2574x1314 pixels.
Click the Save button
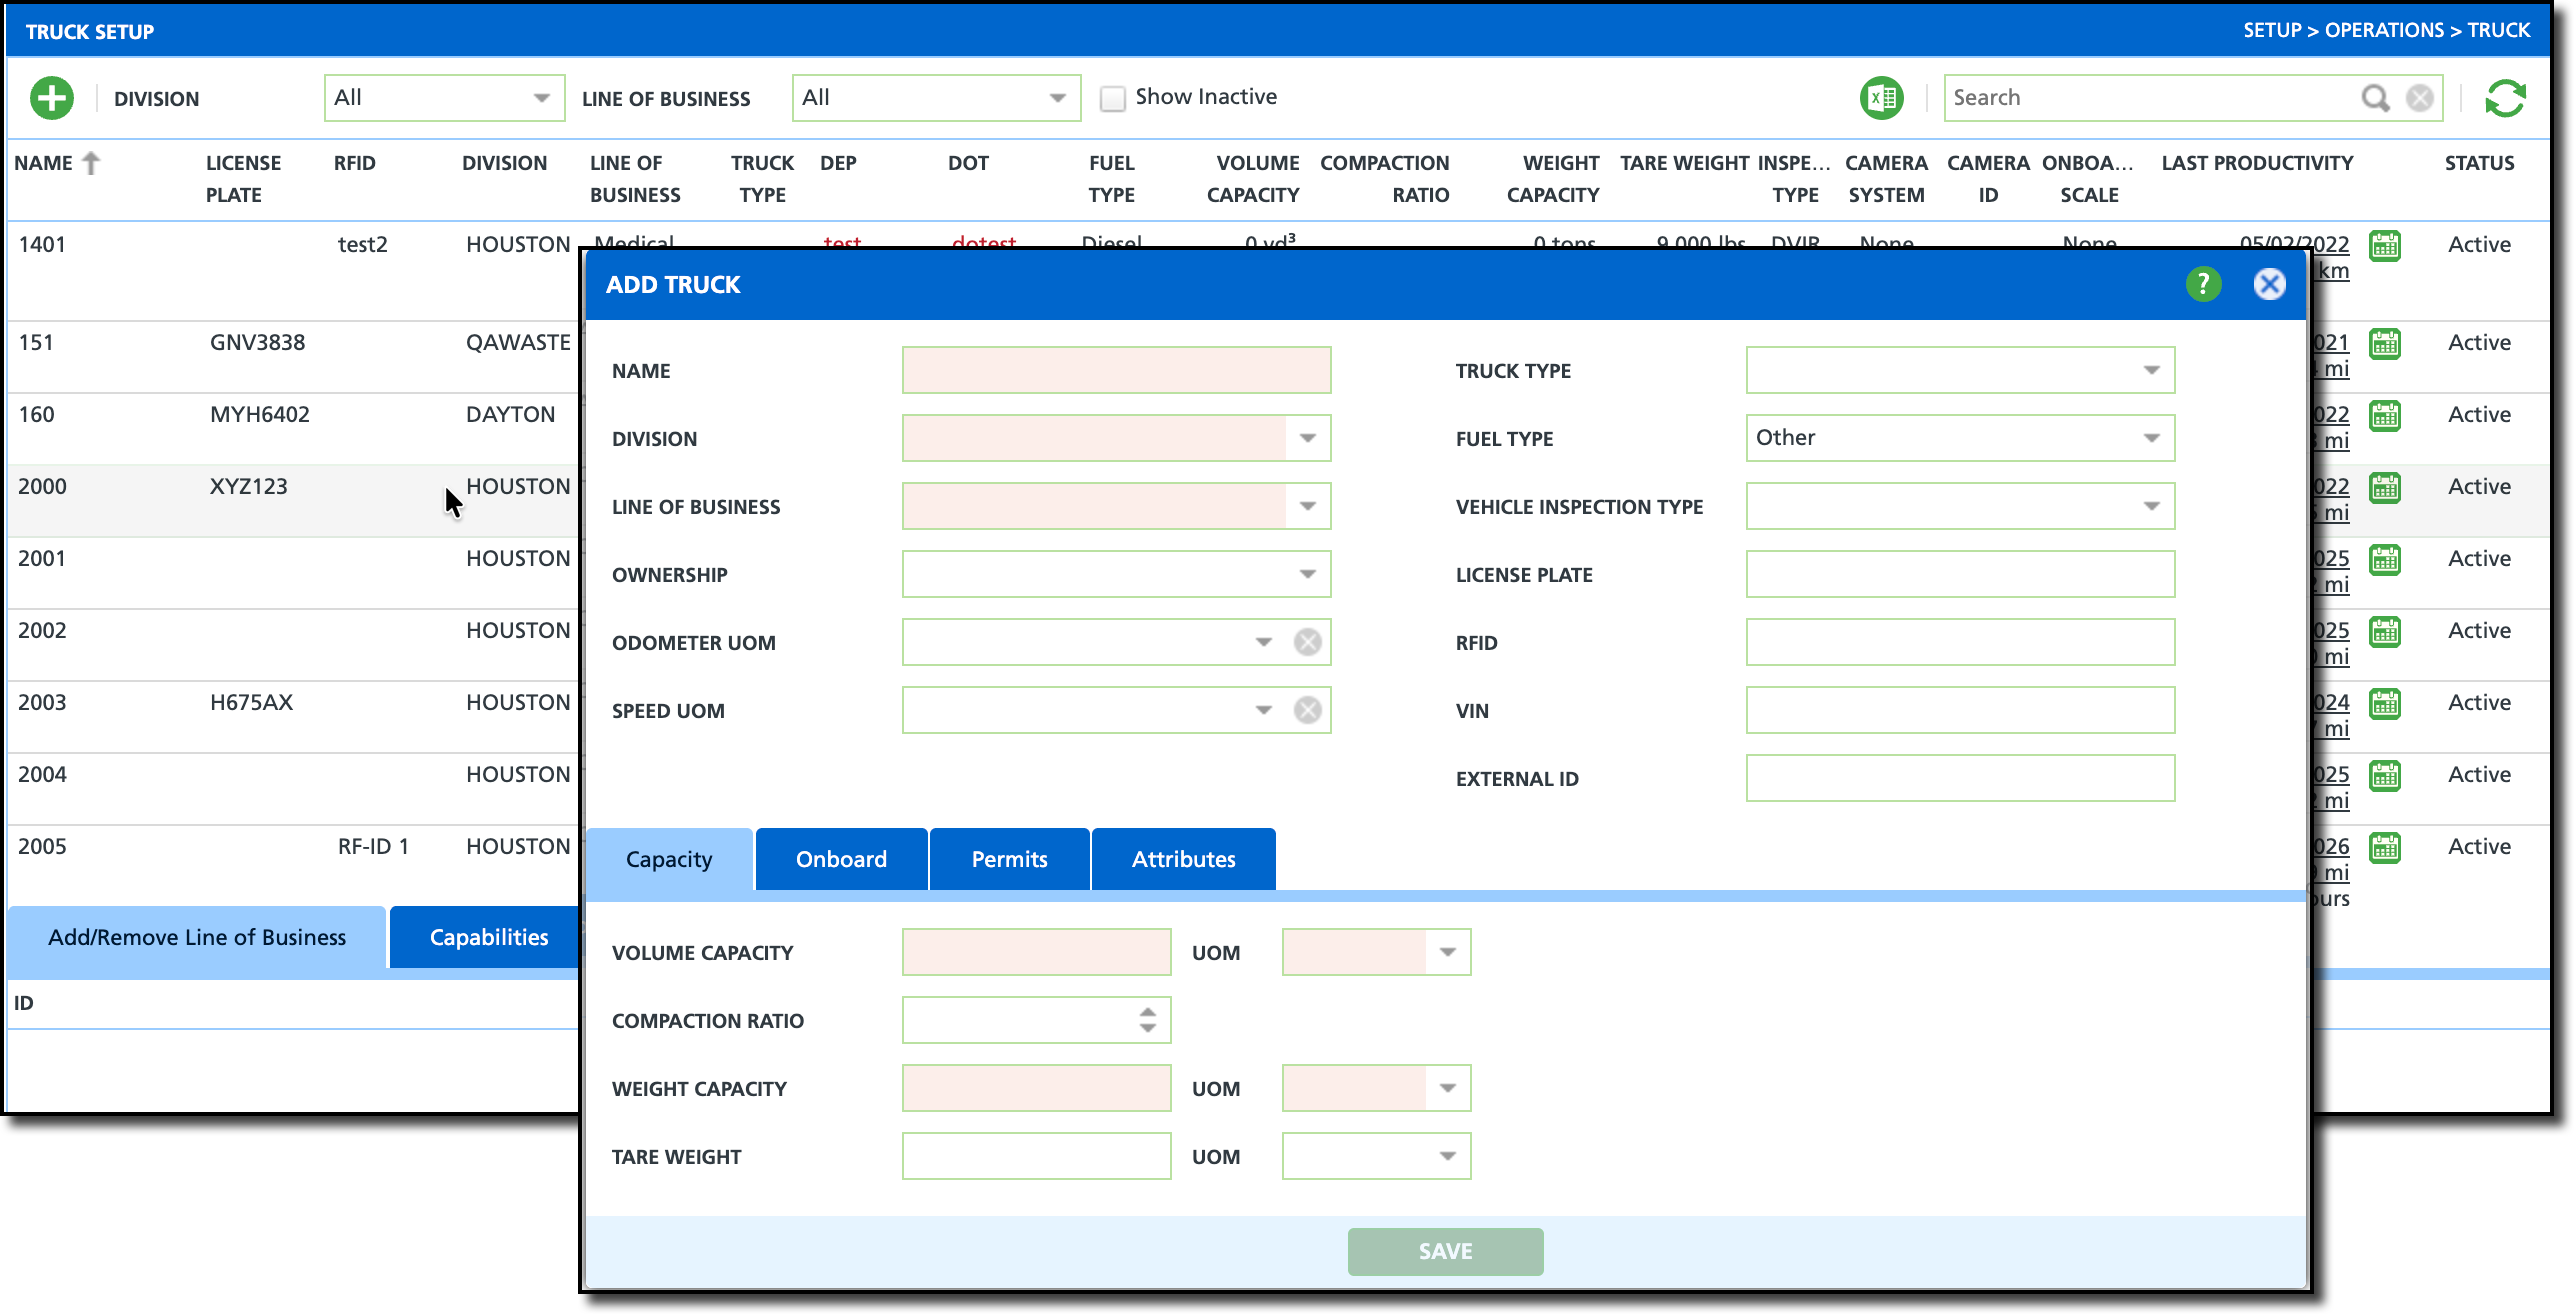[1445, 1251]
